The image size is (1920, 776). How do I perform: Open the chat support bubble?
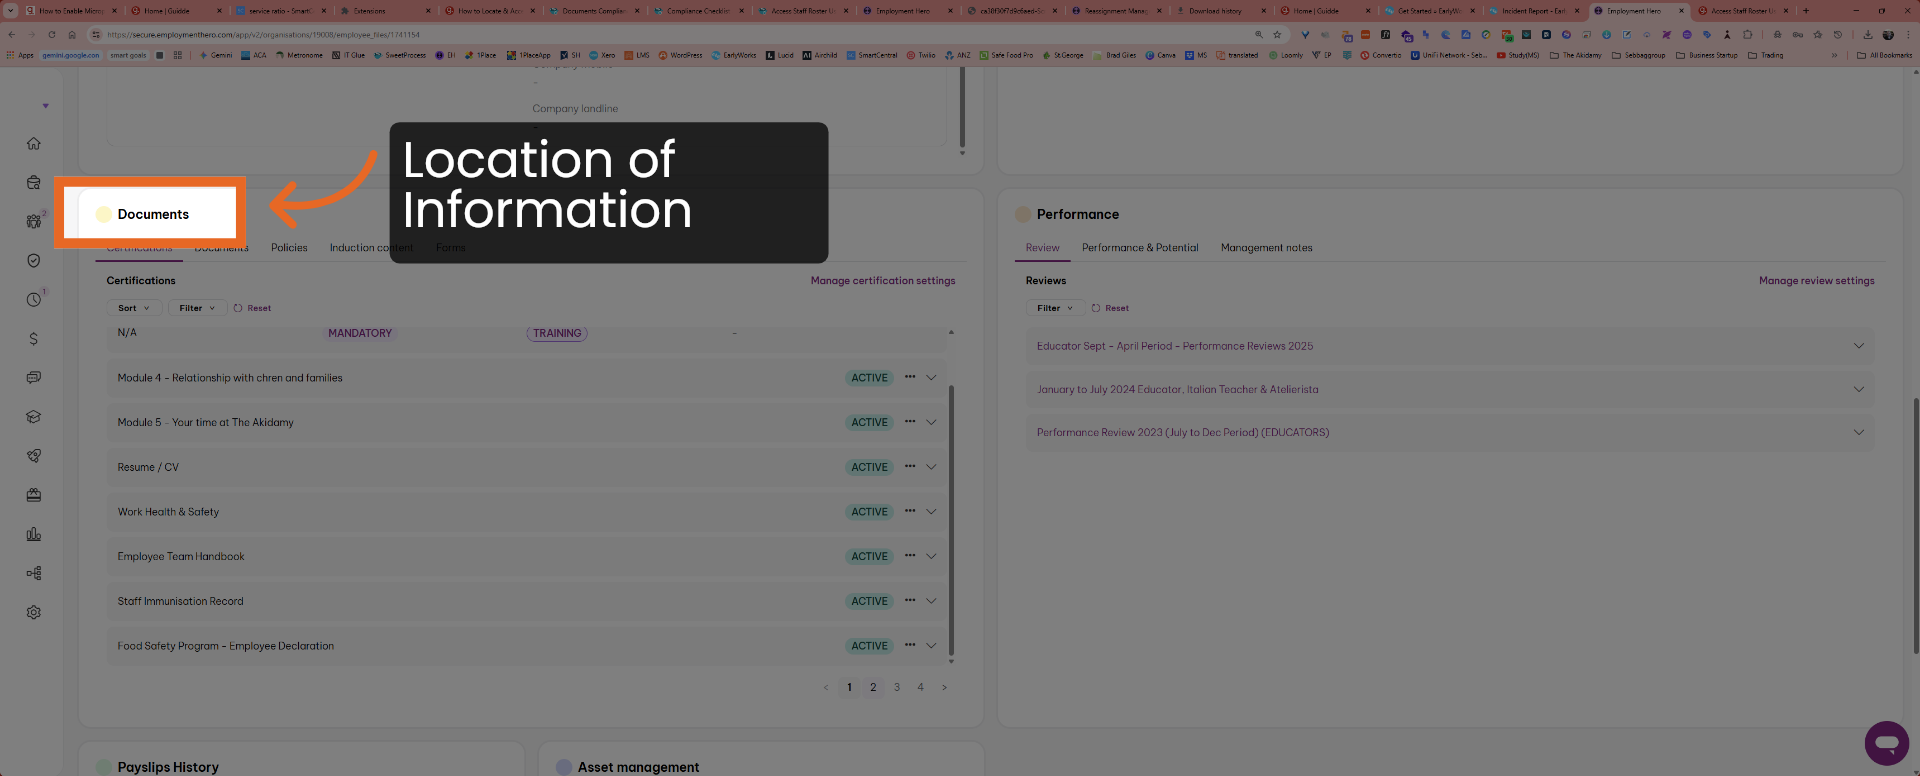[x=1886, y=743]
